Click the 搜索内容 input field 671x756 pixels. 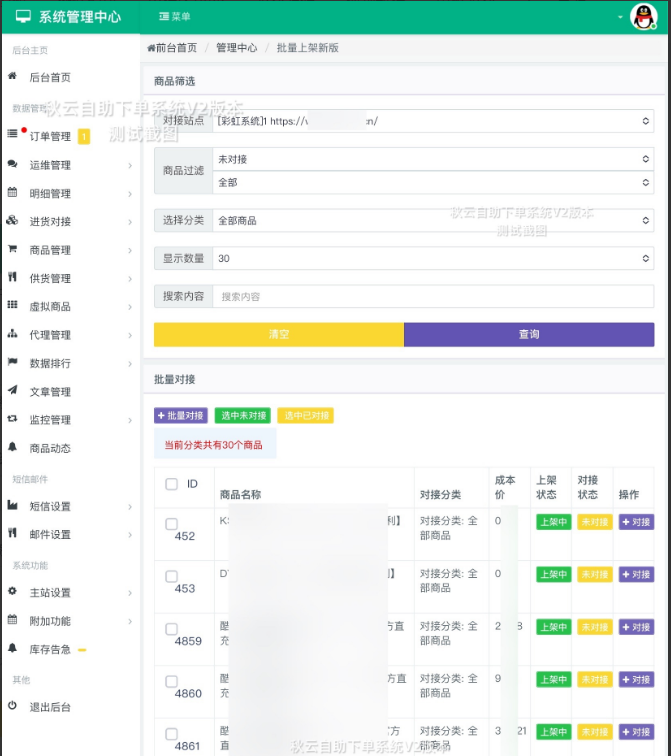(x=433, y=297)
